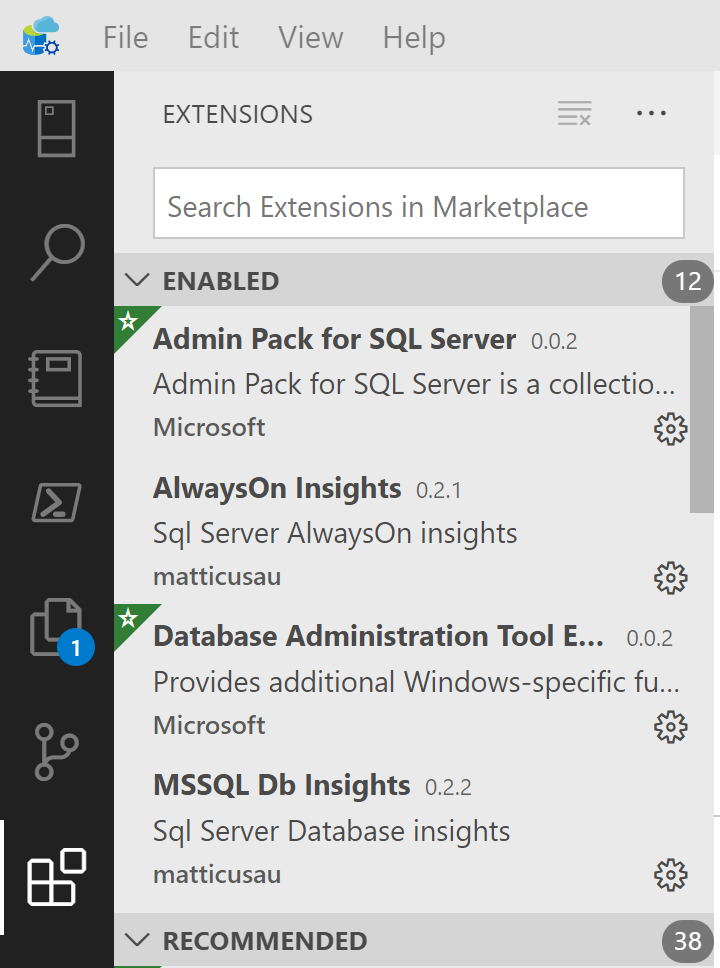Viewport: 720px width, 968px height.
Task: Open the Extensions panel more actions ellipsis
Action: point(651,114)
